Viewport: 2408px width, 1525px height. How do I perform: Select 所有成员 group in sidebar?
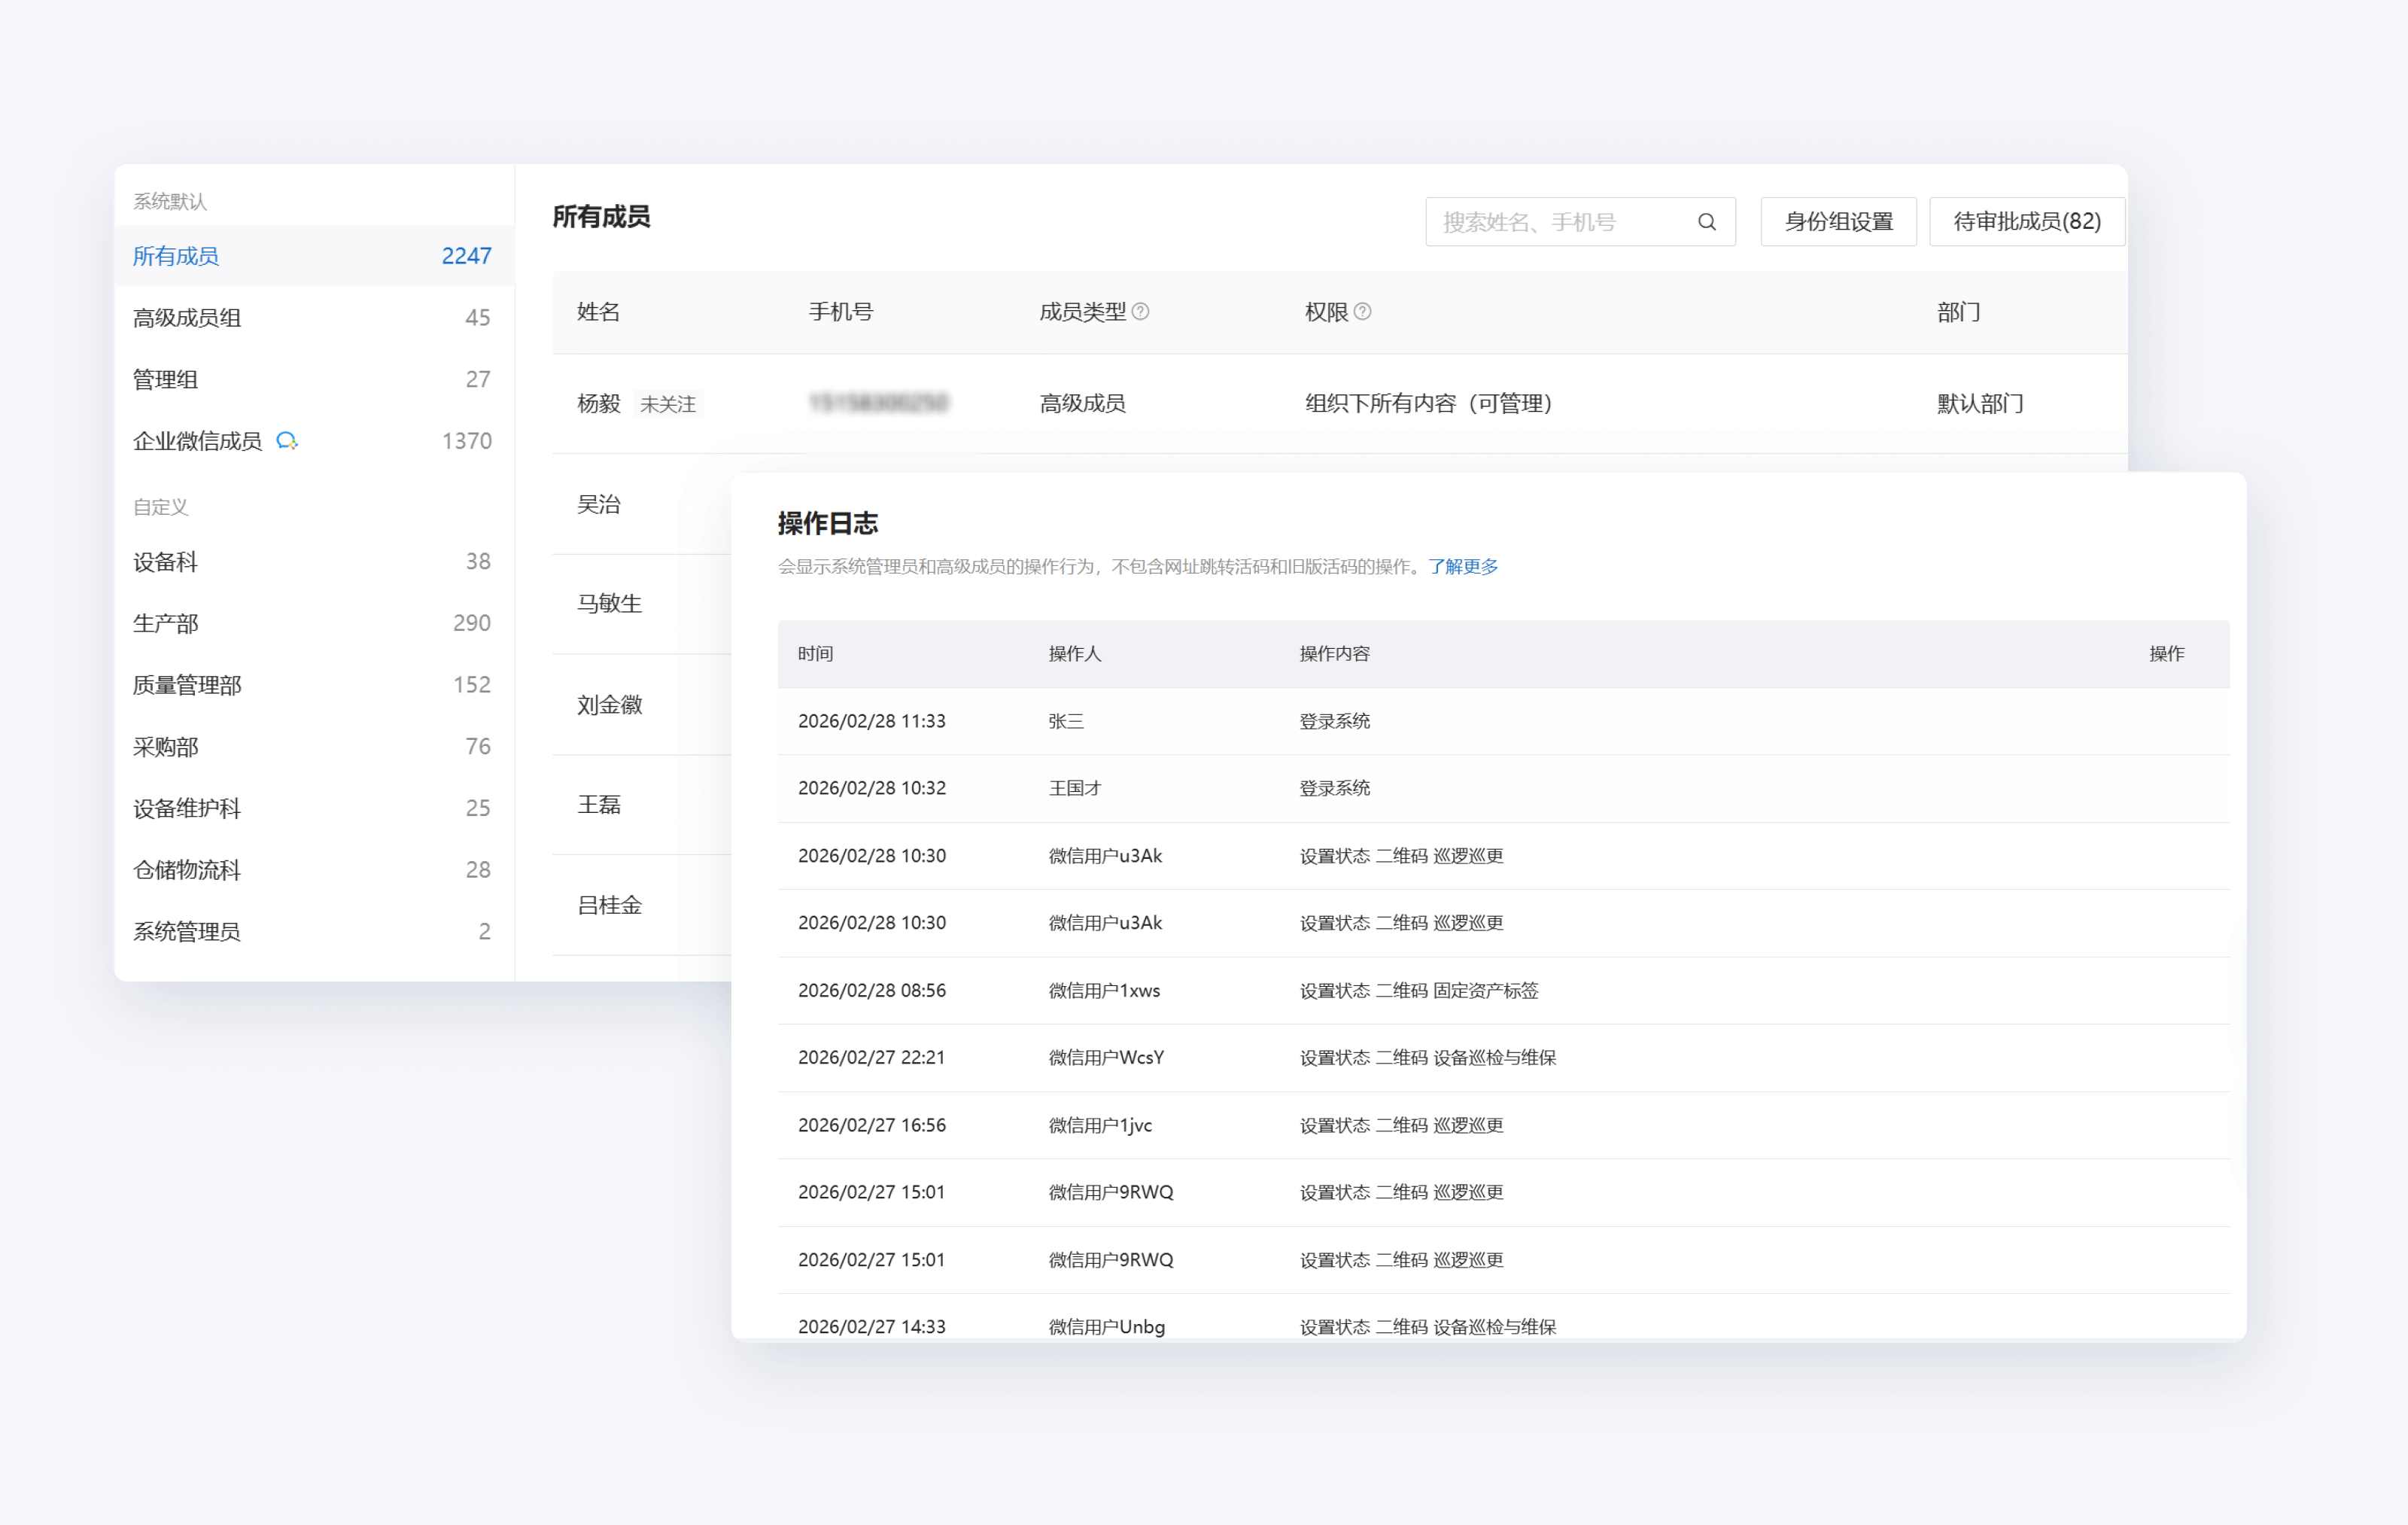pyautogui.click(x=176, y=256)
